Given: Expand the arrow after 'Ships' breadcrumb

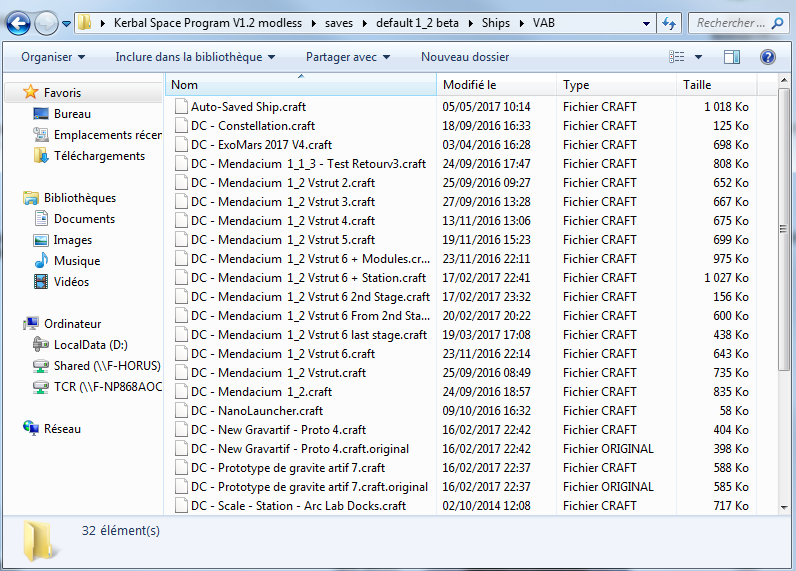Looking at the screenshot, I should [x=521, y=23].
